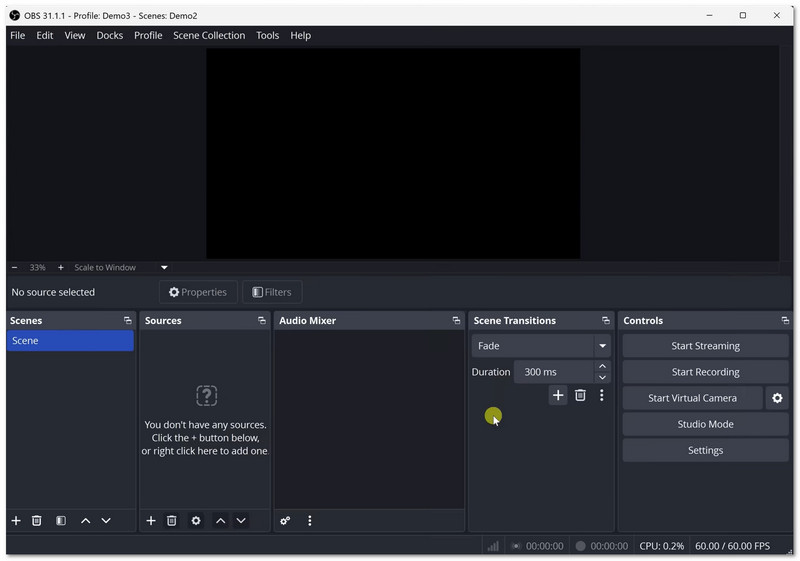Click the black preview canvas
This screenshot has width=800, height=561.
393,154
